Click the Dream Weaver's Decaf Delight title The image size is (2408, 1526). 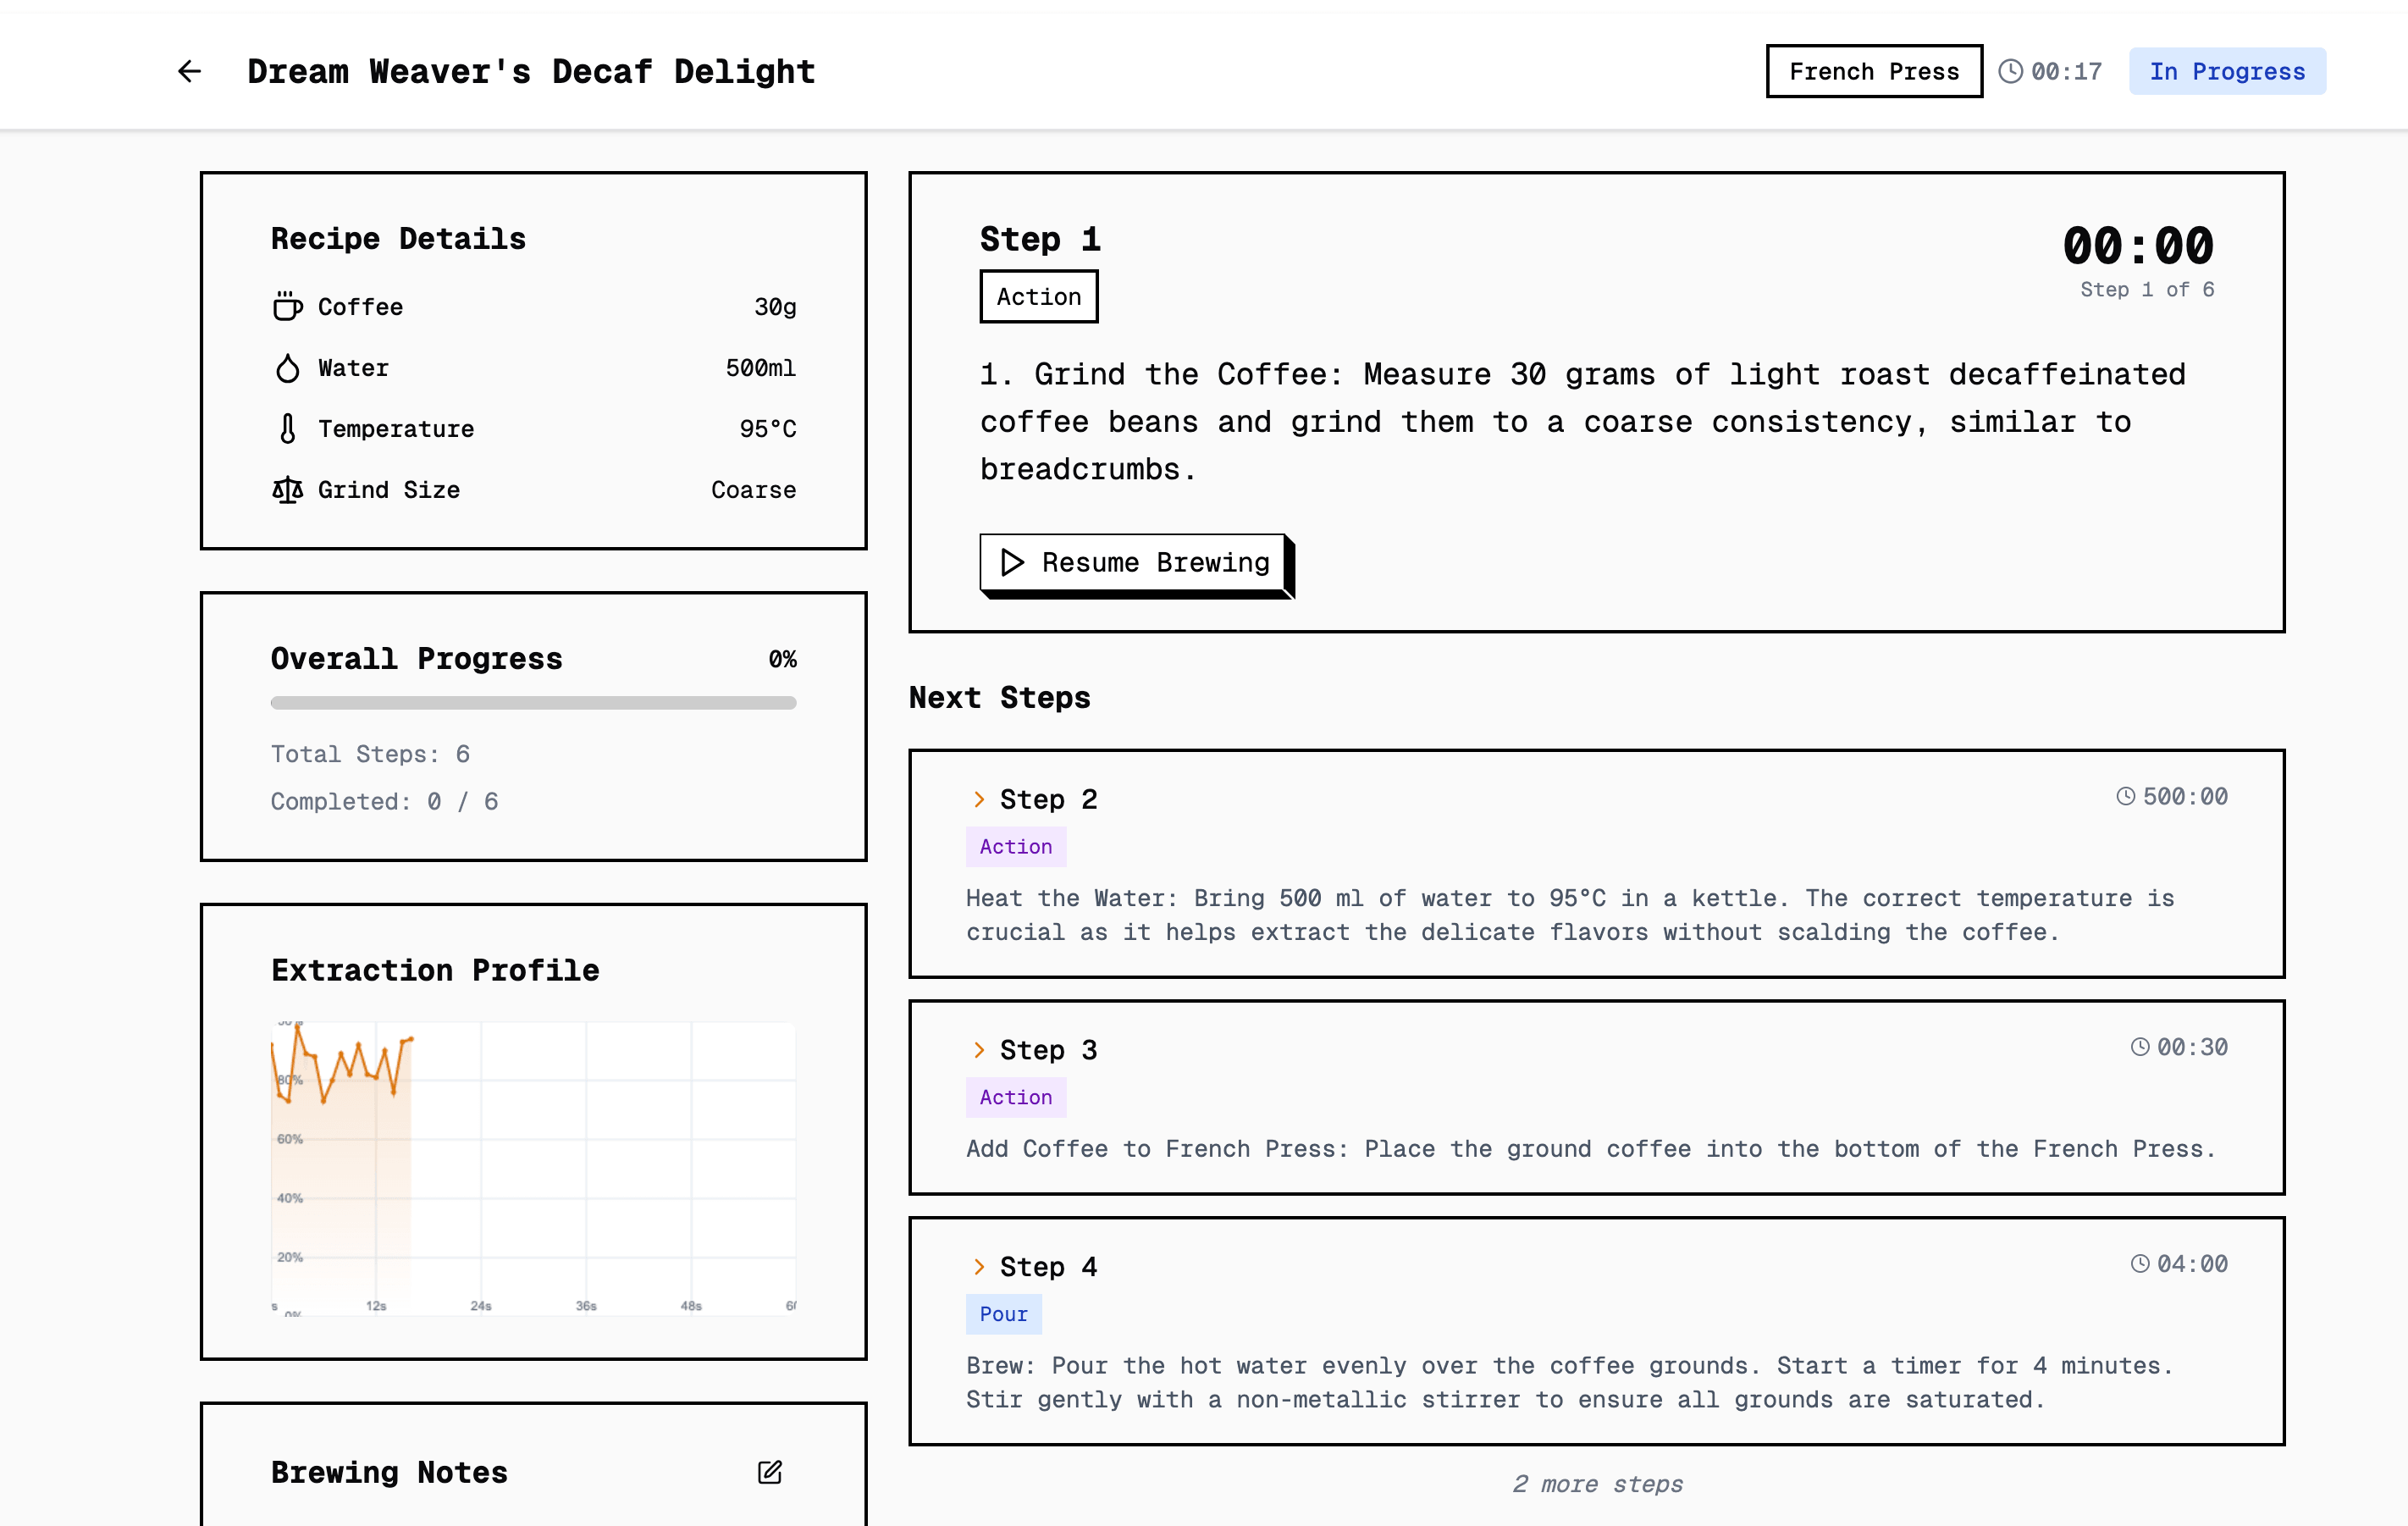coord(531,71)
